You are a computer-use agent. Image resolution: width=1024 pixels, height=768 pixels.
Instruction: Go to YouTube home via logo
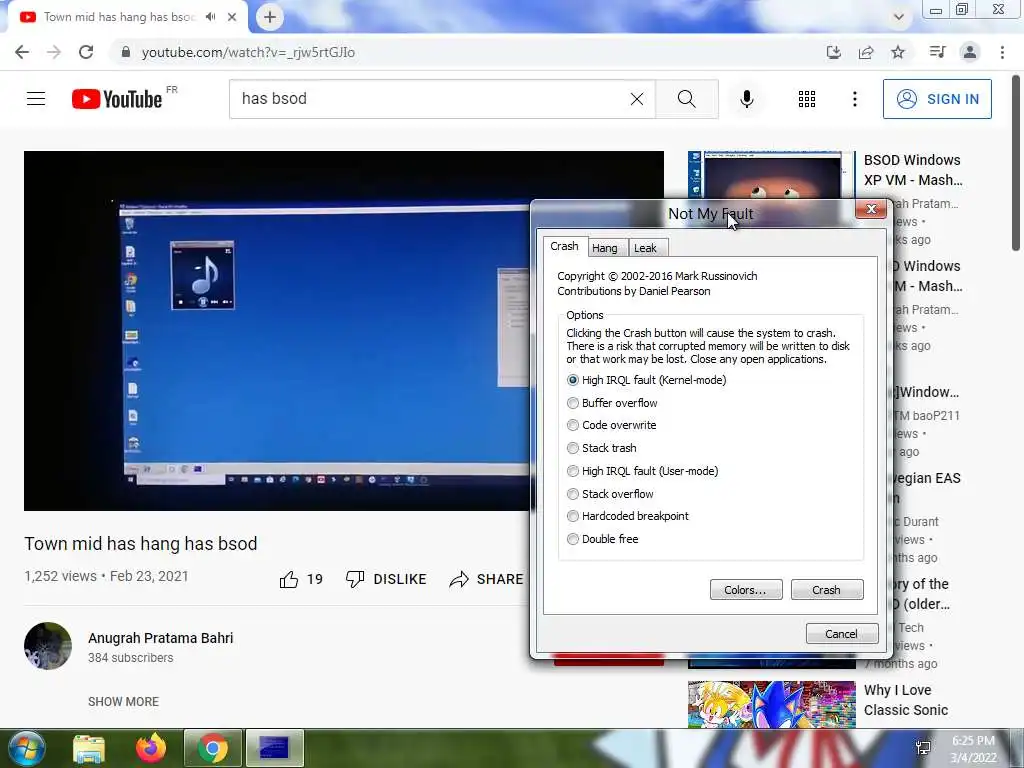click(118, 99)
